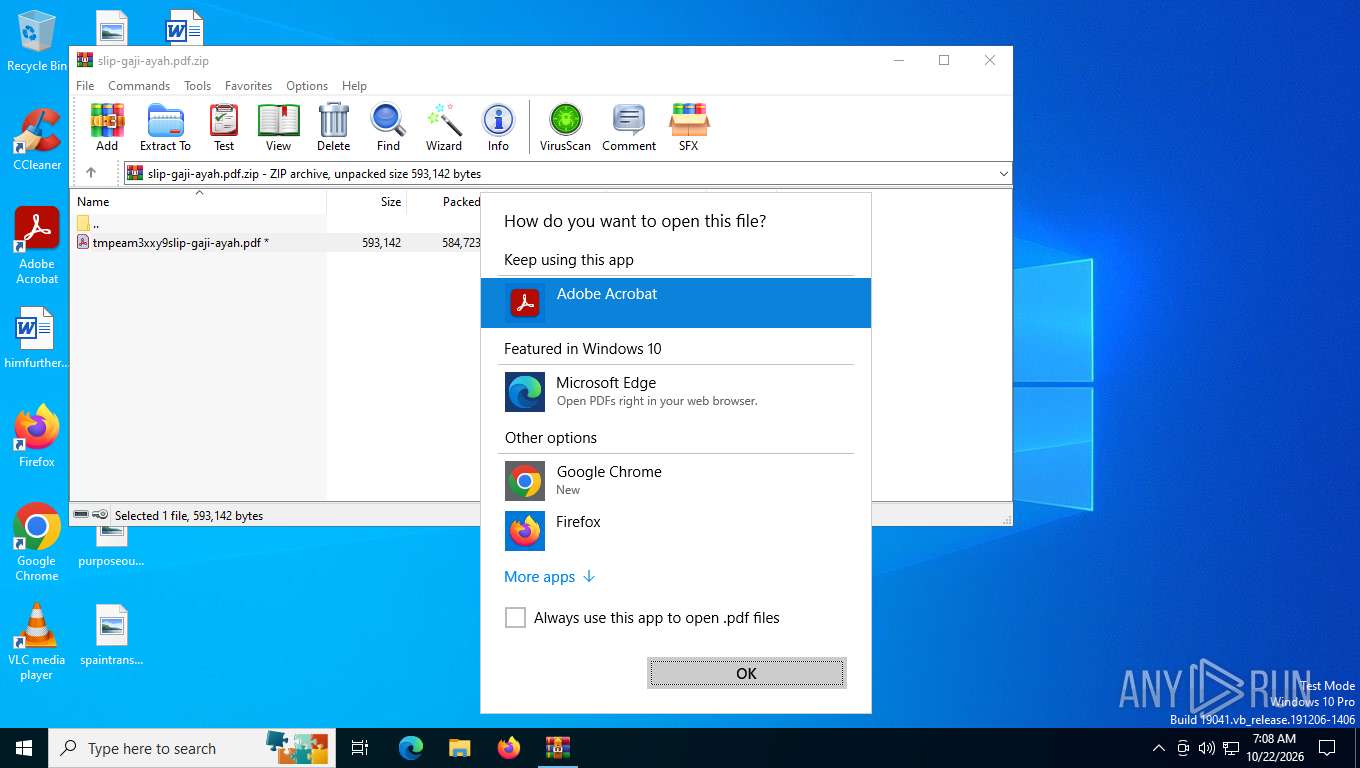Screen dimensions: 1360x768
Task: Pick Google Chrome from Other options
Action: click(x=676, y=480)
